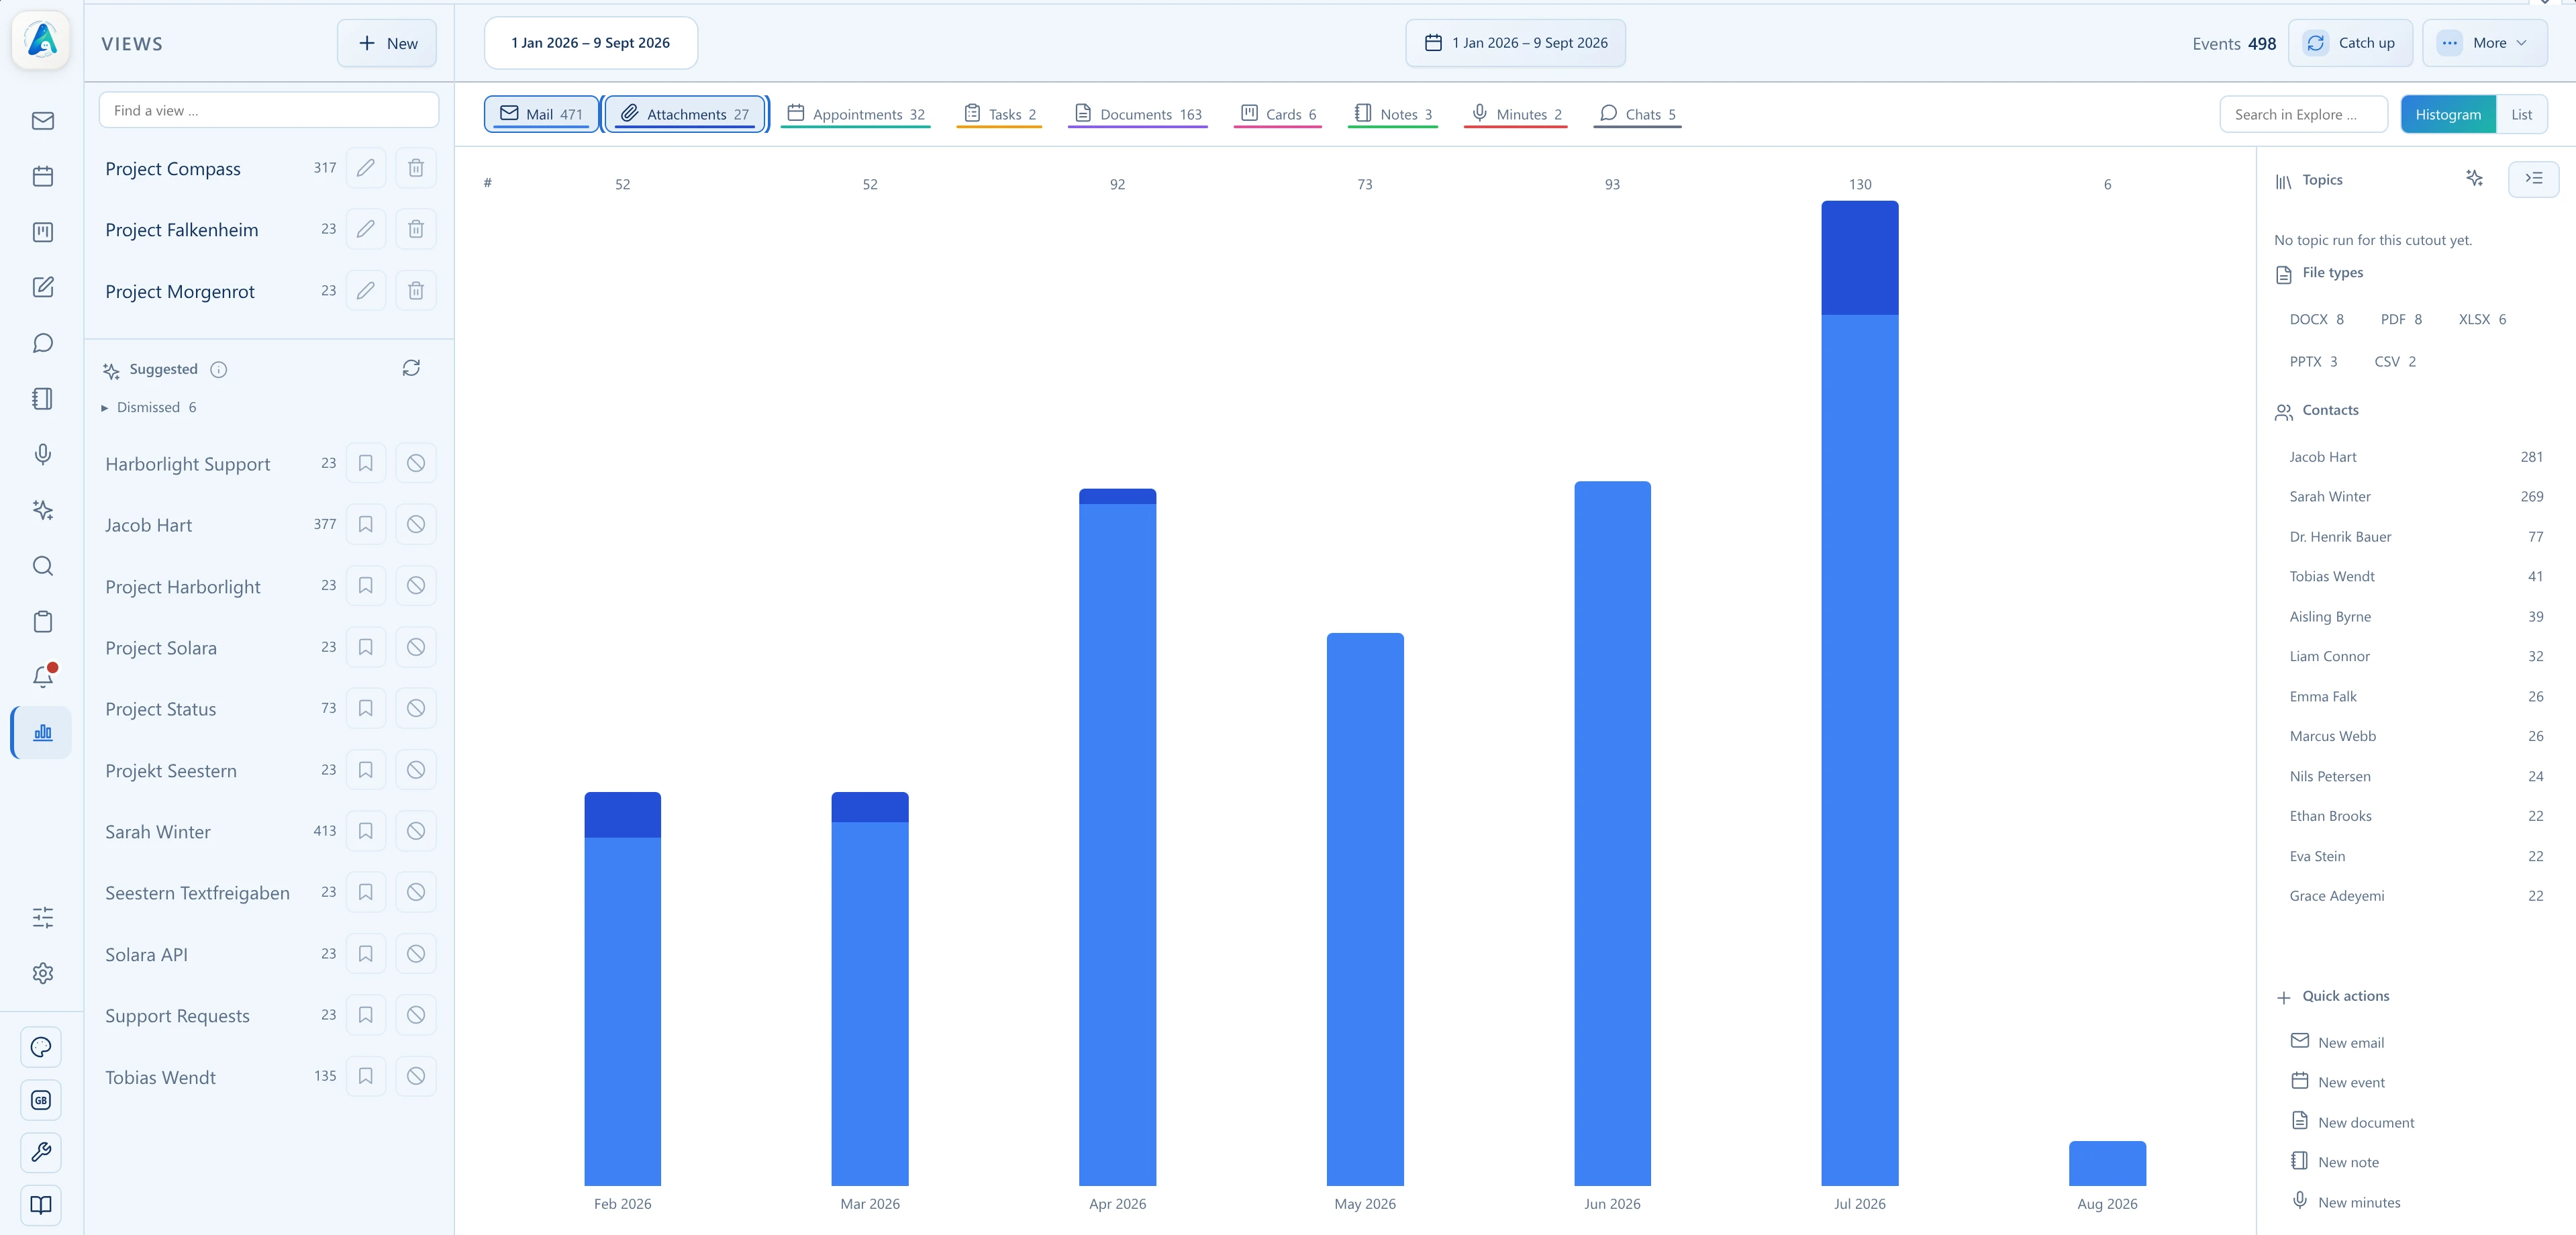Toggle the Attachments 27 filter chip
This screenshot has width=2576, height=1235.
pos(685,114)
